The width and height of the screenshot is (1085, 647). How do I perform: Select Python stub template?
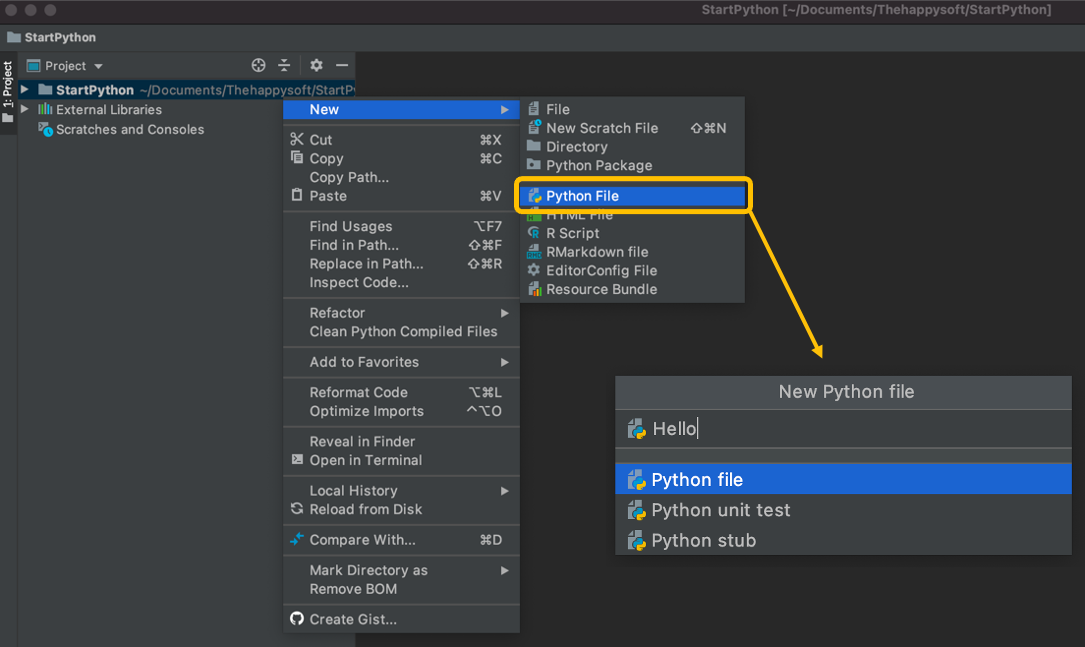(844, 540)
